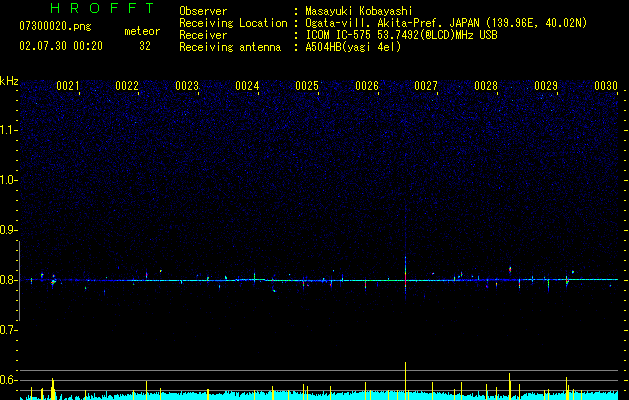Click the meteor label
This screenshot has width=629, height=400.
pyautogui.click(x=142, y=31)
